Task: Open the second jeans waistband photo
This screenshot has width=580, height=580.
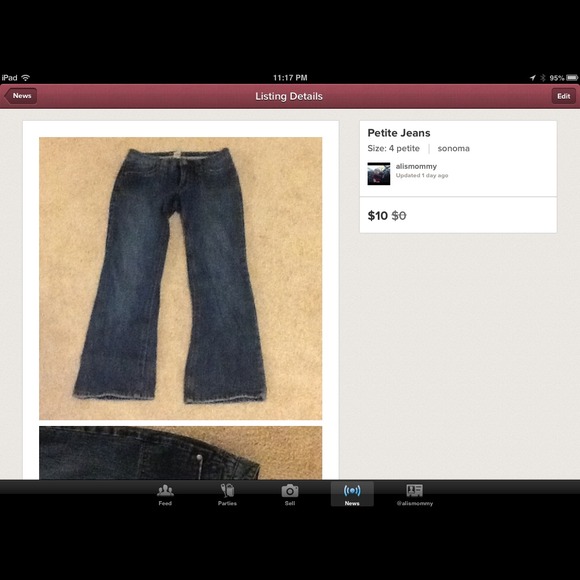Action: click(181, 453)
